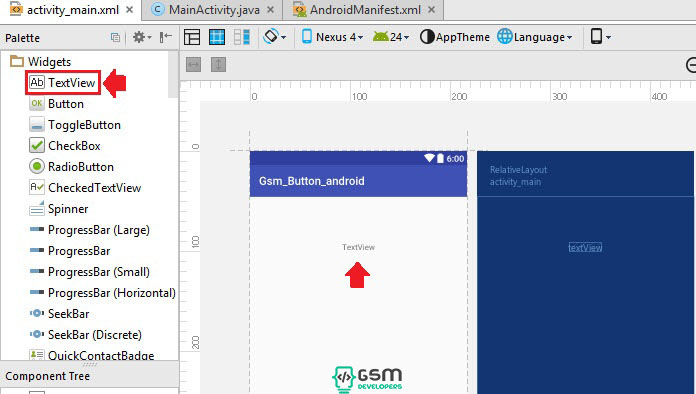696x394 pixels.
Task: Open the API level 24 dropdown
Action: [391, 37]
